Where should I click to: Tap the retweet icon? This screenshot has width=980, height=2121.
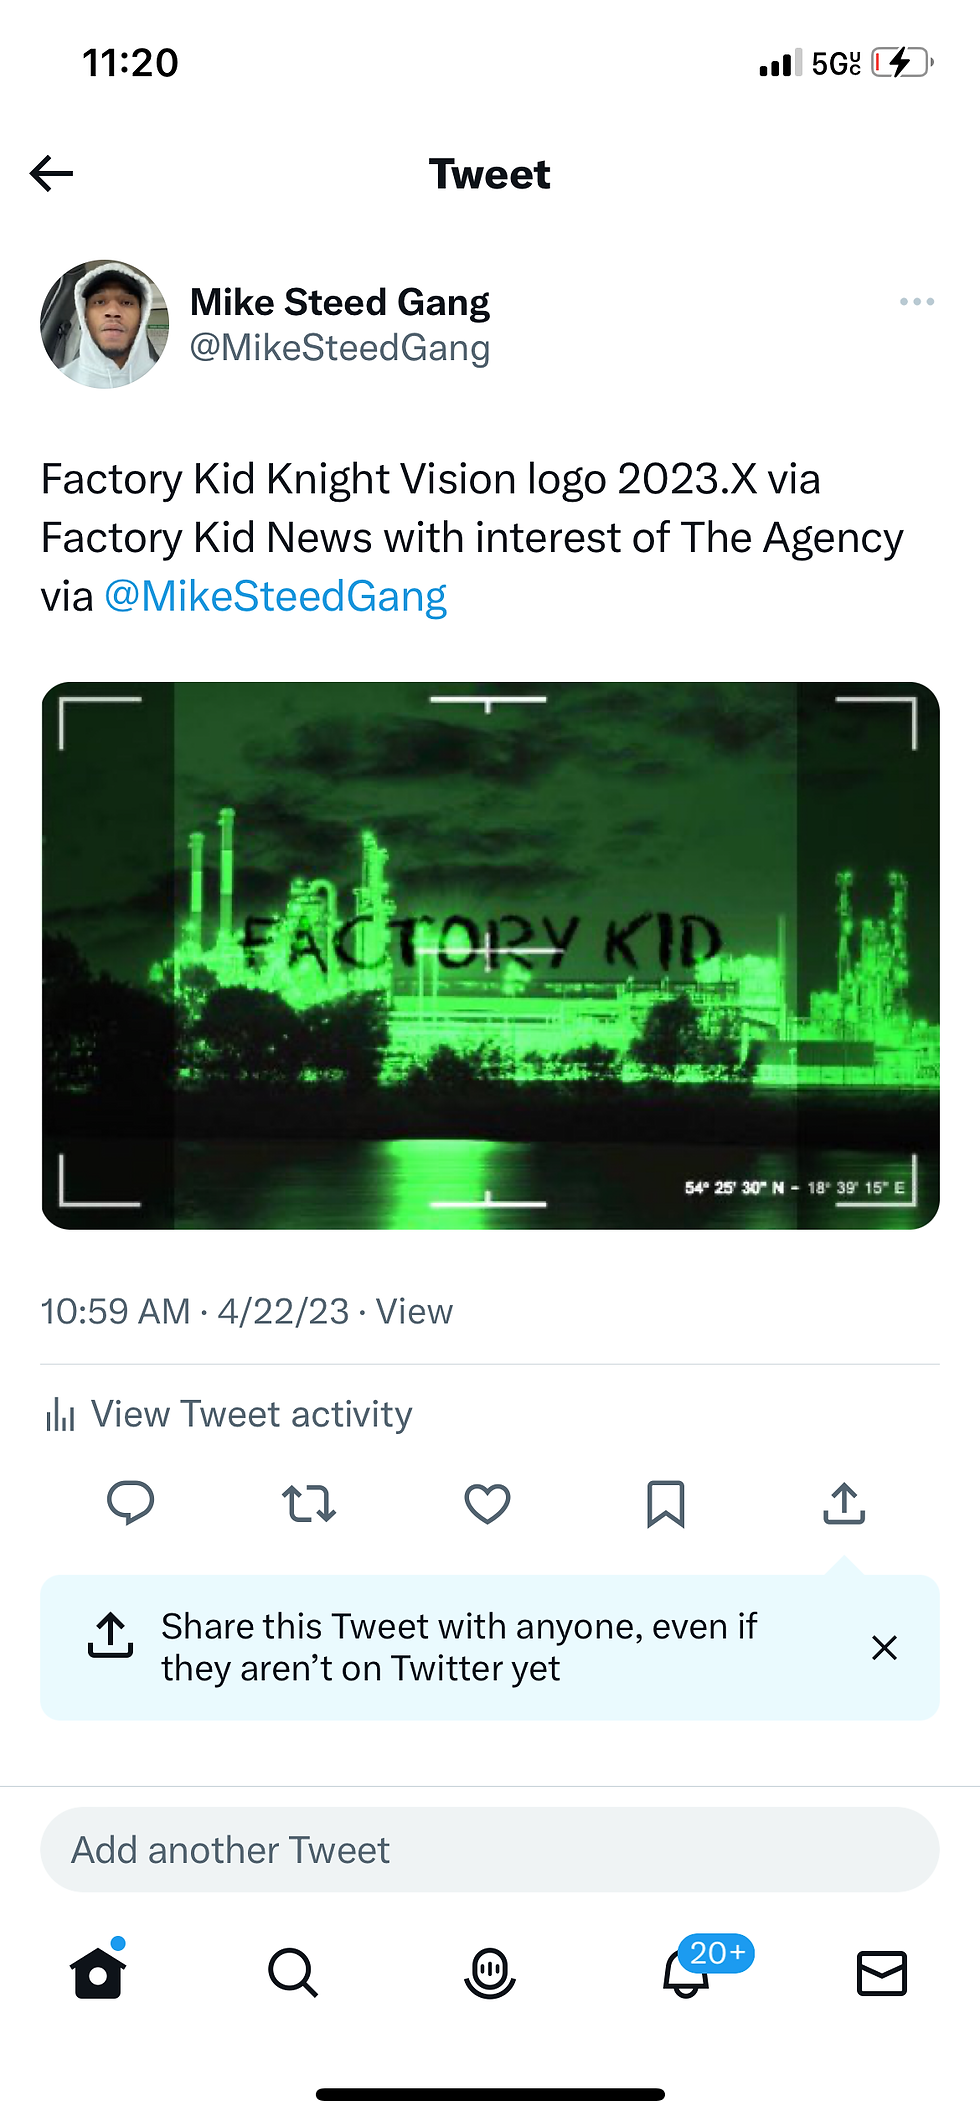(309, 1503)
